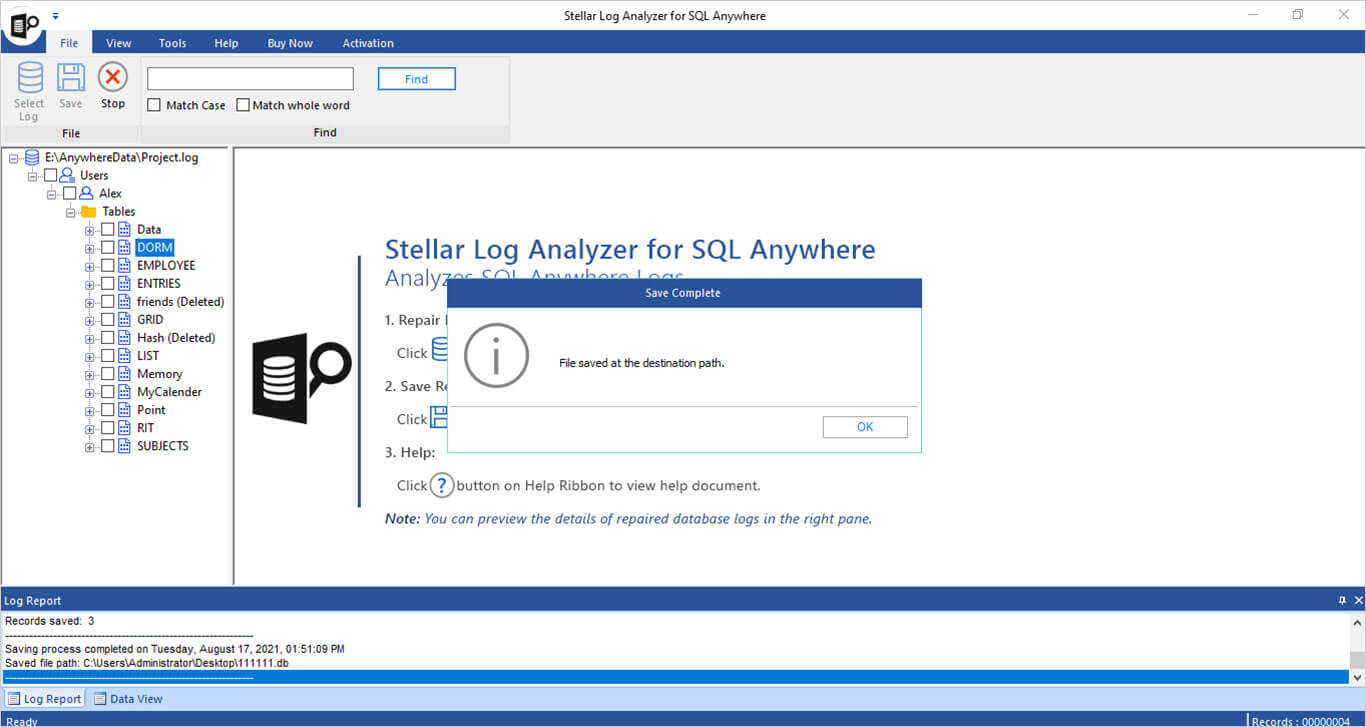Expand the GRID table node

pyautogui.click(x=90, y=320)
